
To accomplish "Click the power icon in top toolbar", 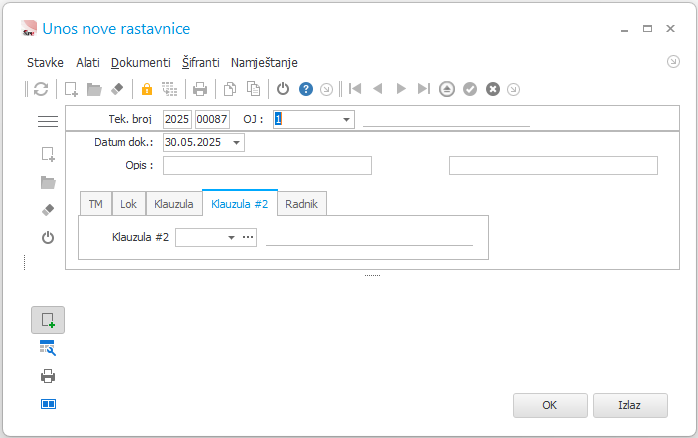I will pyautogui.click(x=283, y=89).
